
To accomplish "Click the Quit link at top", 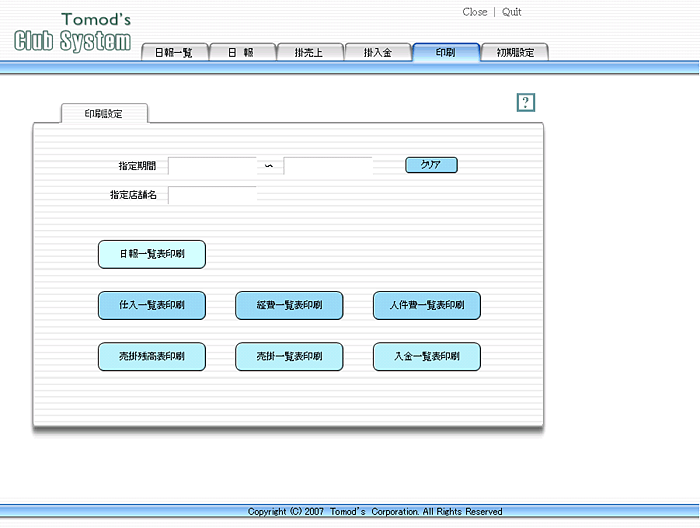I will (511, 12).
